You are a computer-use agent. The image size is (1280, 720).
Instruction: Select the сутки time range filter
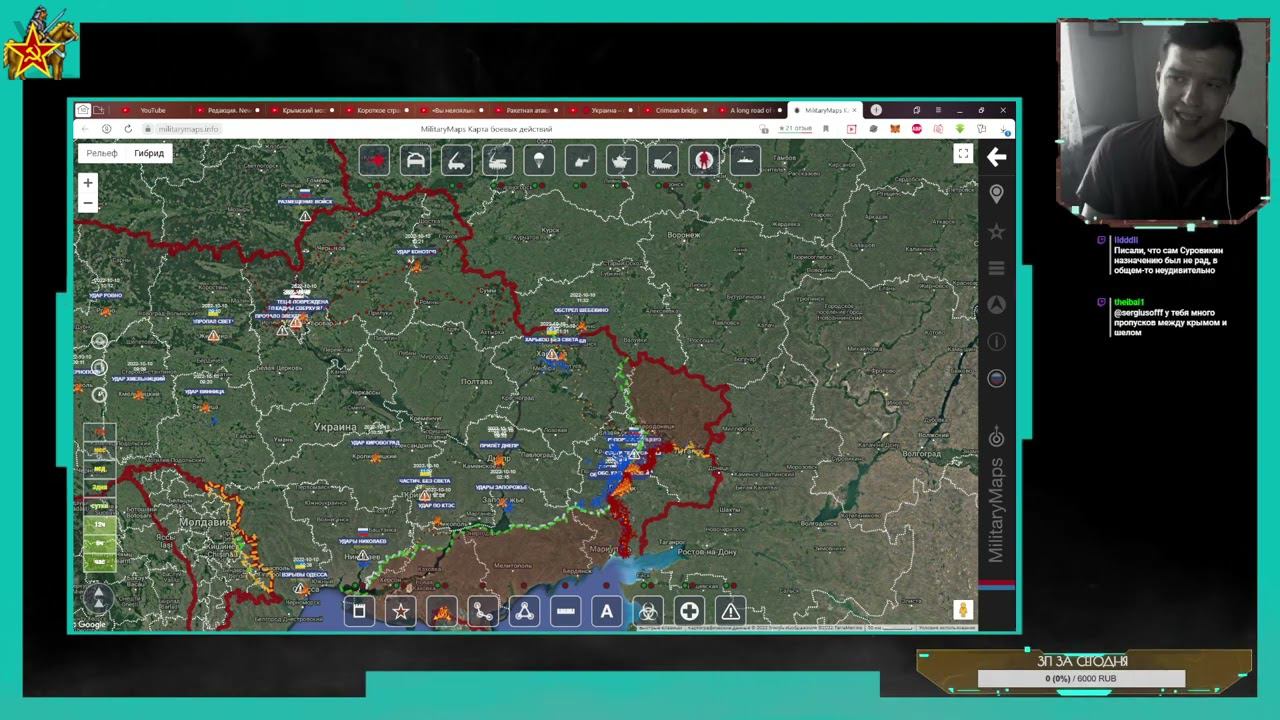click(99, 505)
